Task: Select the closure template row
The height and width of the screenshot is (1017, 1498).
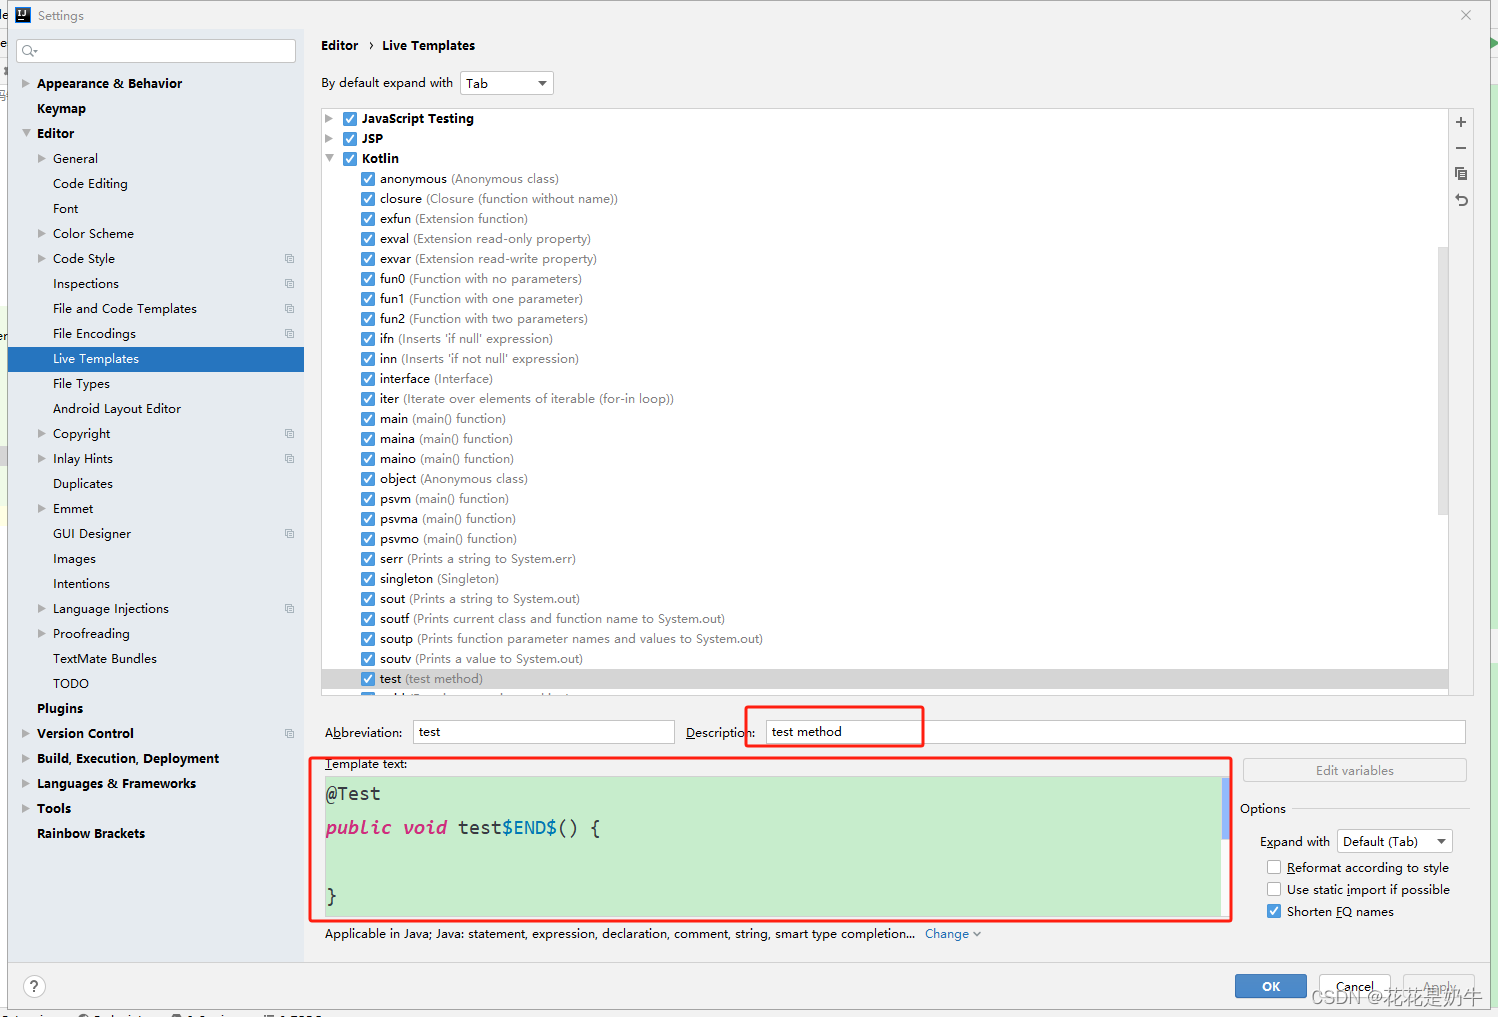Action: tap(885, 199)
